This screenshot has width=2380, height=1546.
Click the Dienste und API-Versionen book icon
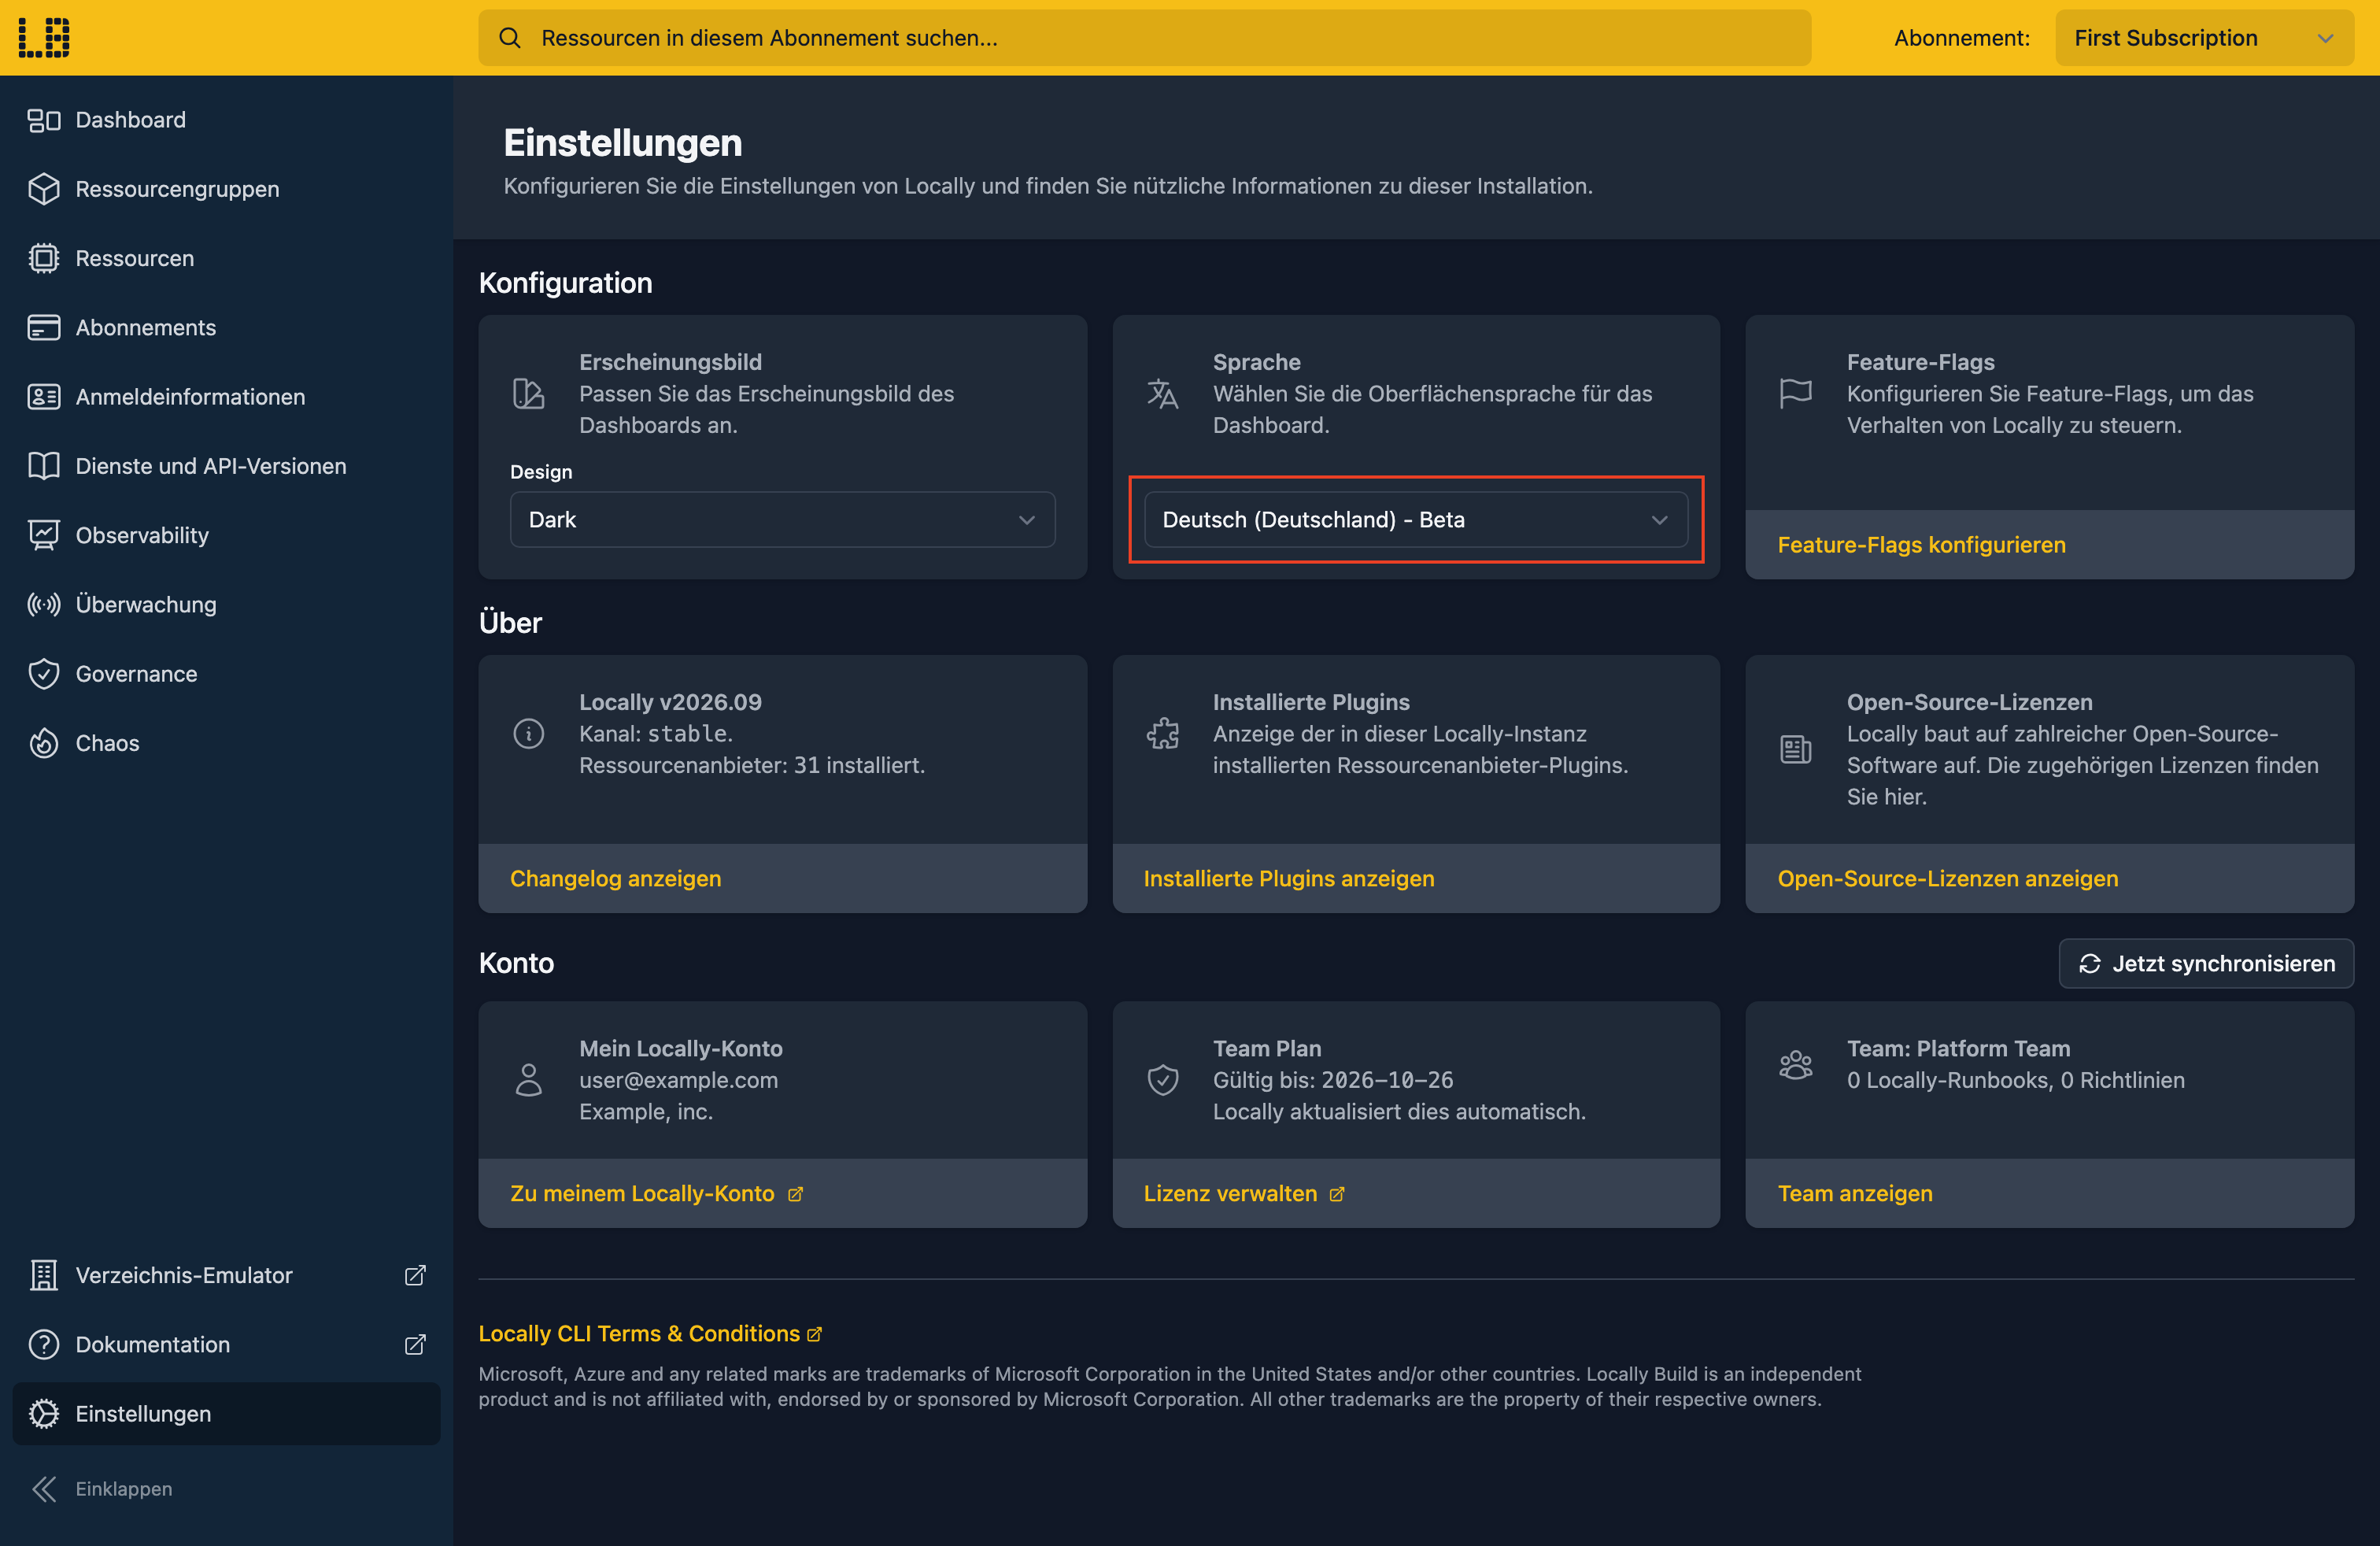click(x=44, y=466)
